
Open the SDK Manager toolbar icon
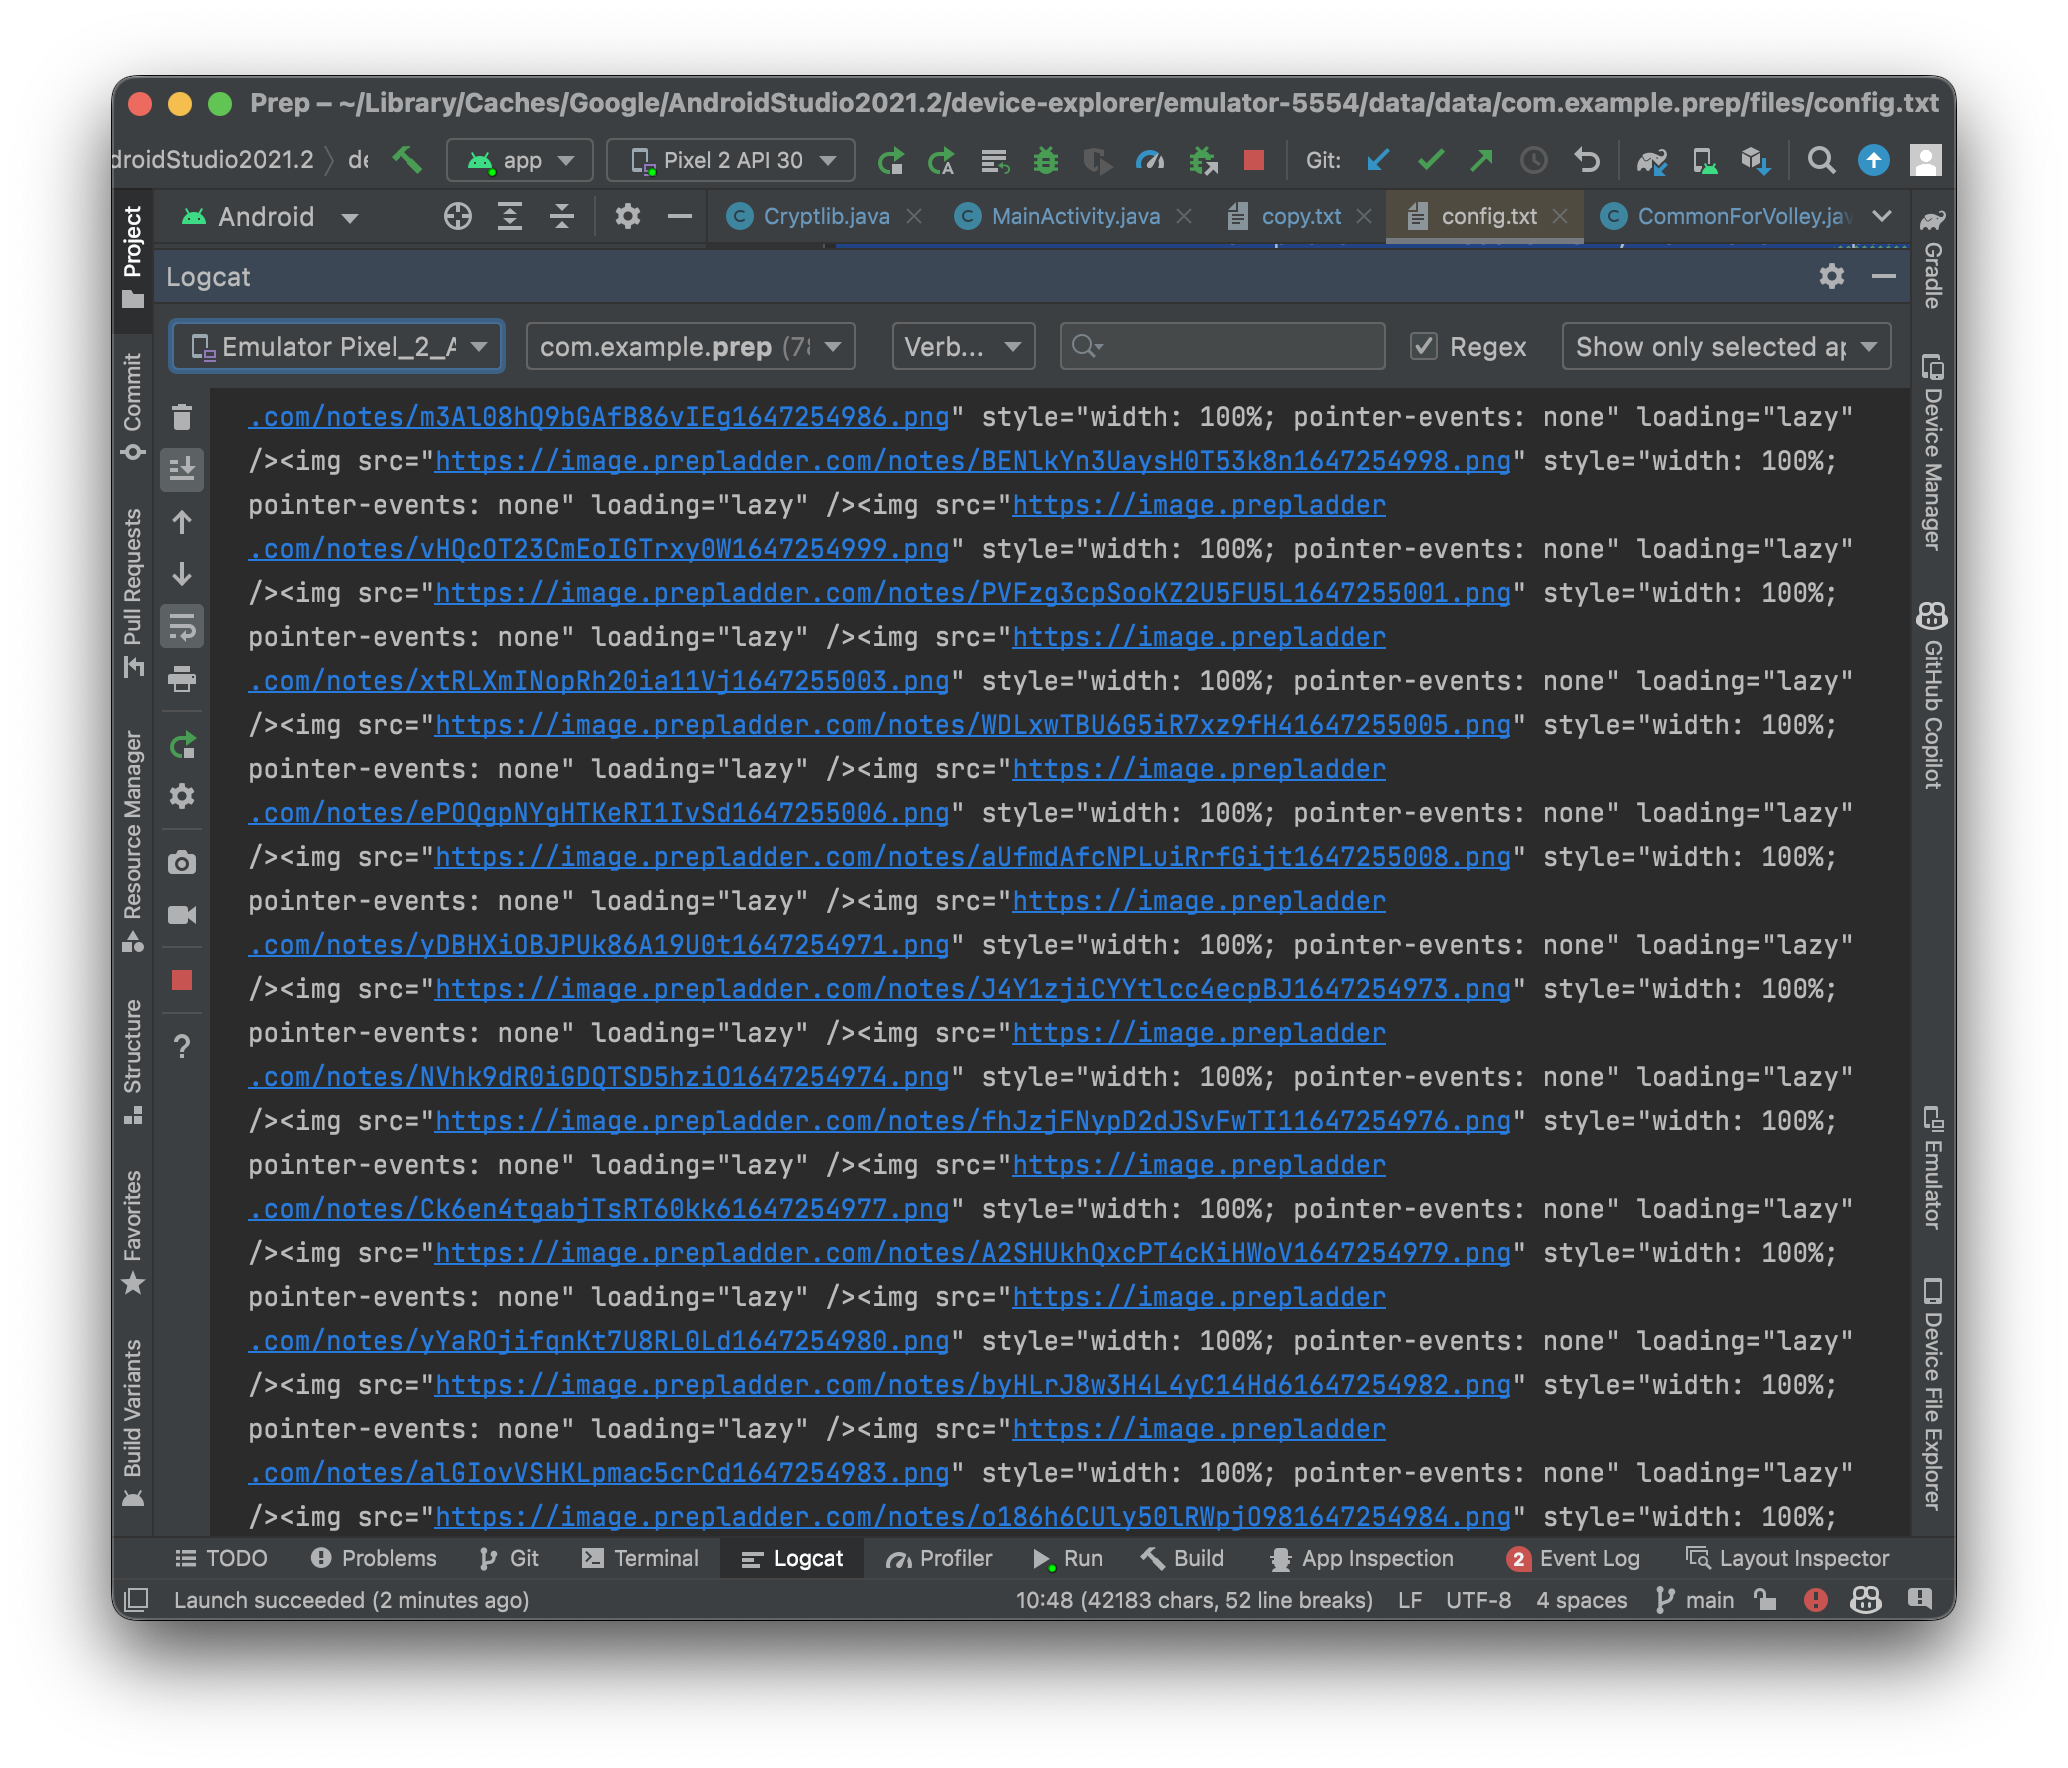point(1756,160)
